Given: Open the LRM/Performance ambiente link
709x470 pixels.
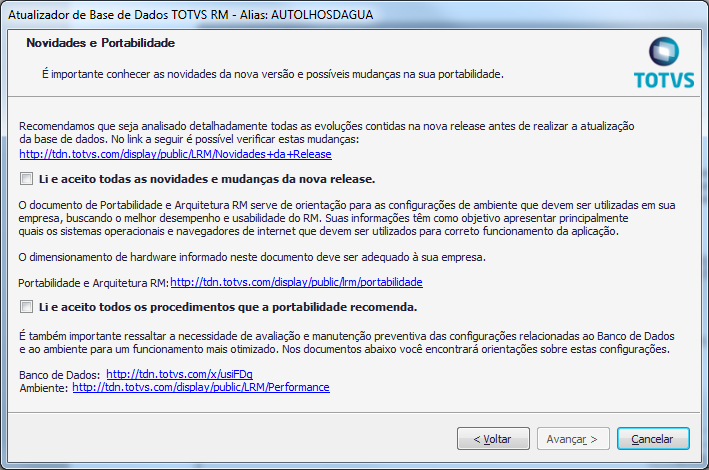Looking at the screenshot, I should click(201, 387).
